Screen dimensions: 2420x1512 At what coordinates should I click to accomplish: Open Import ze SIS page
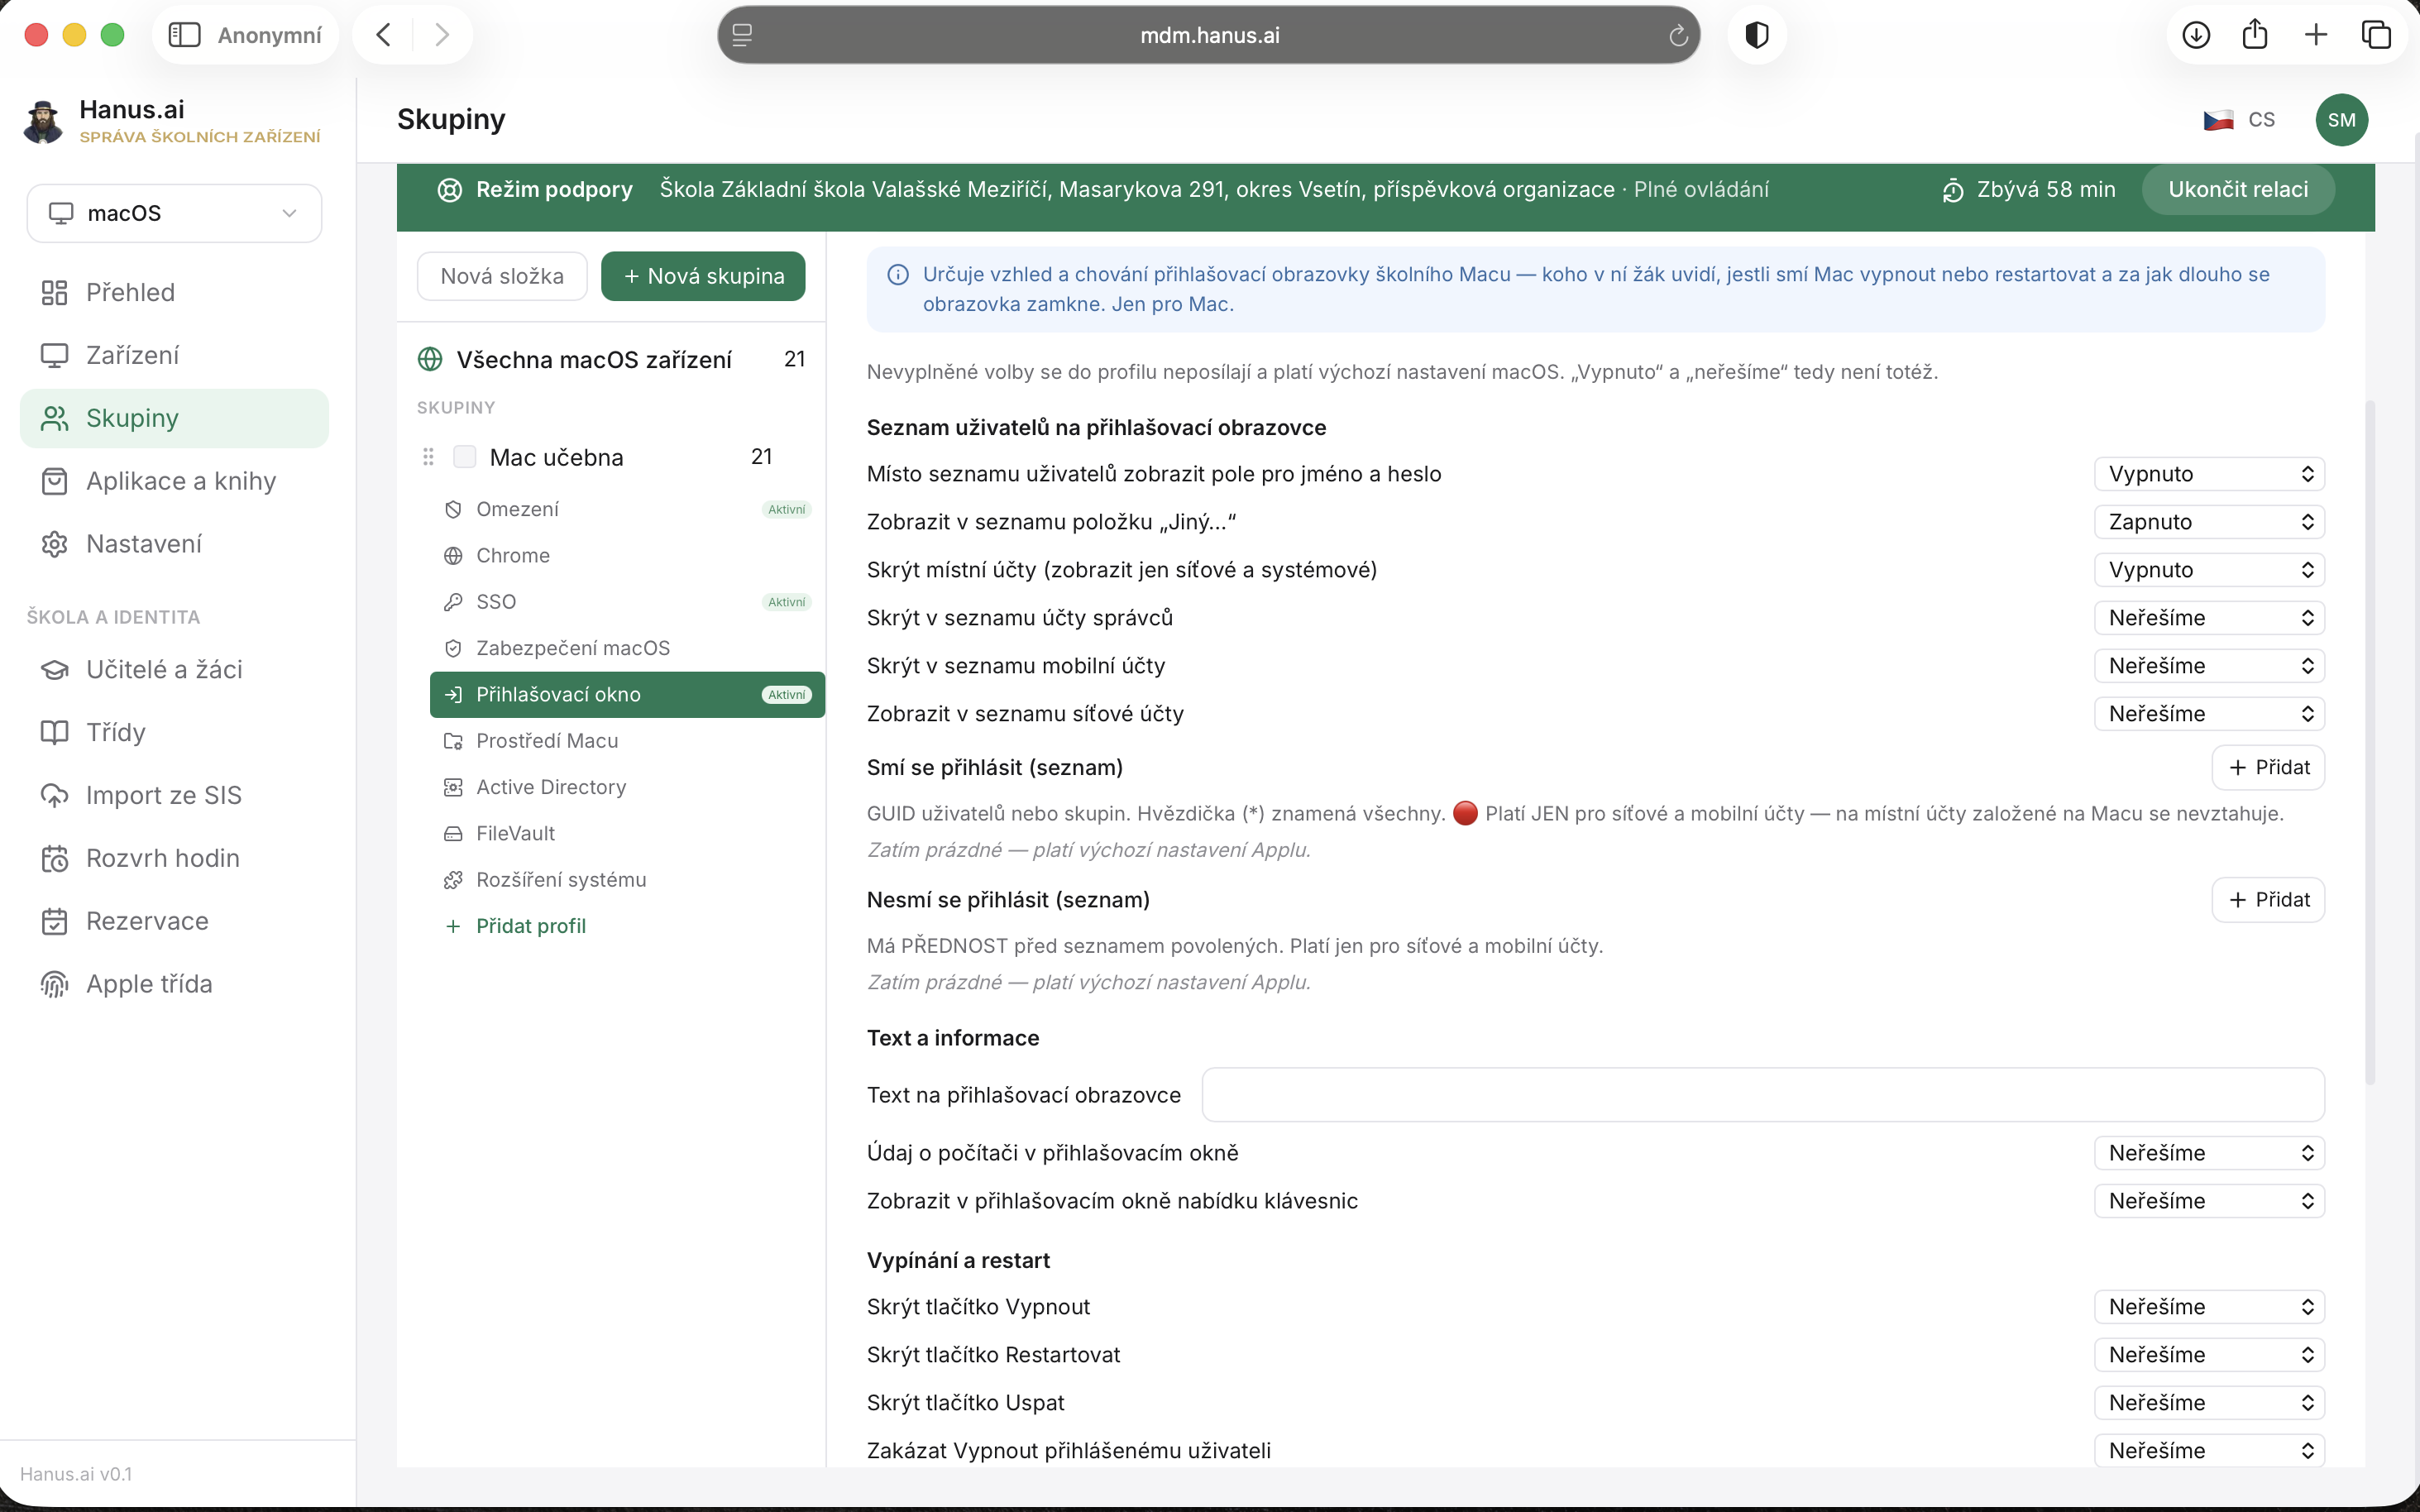tap(174, 795)
